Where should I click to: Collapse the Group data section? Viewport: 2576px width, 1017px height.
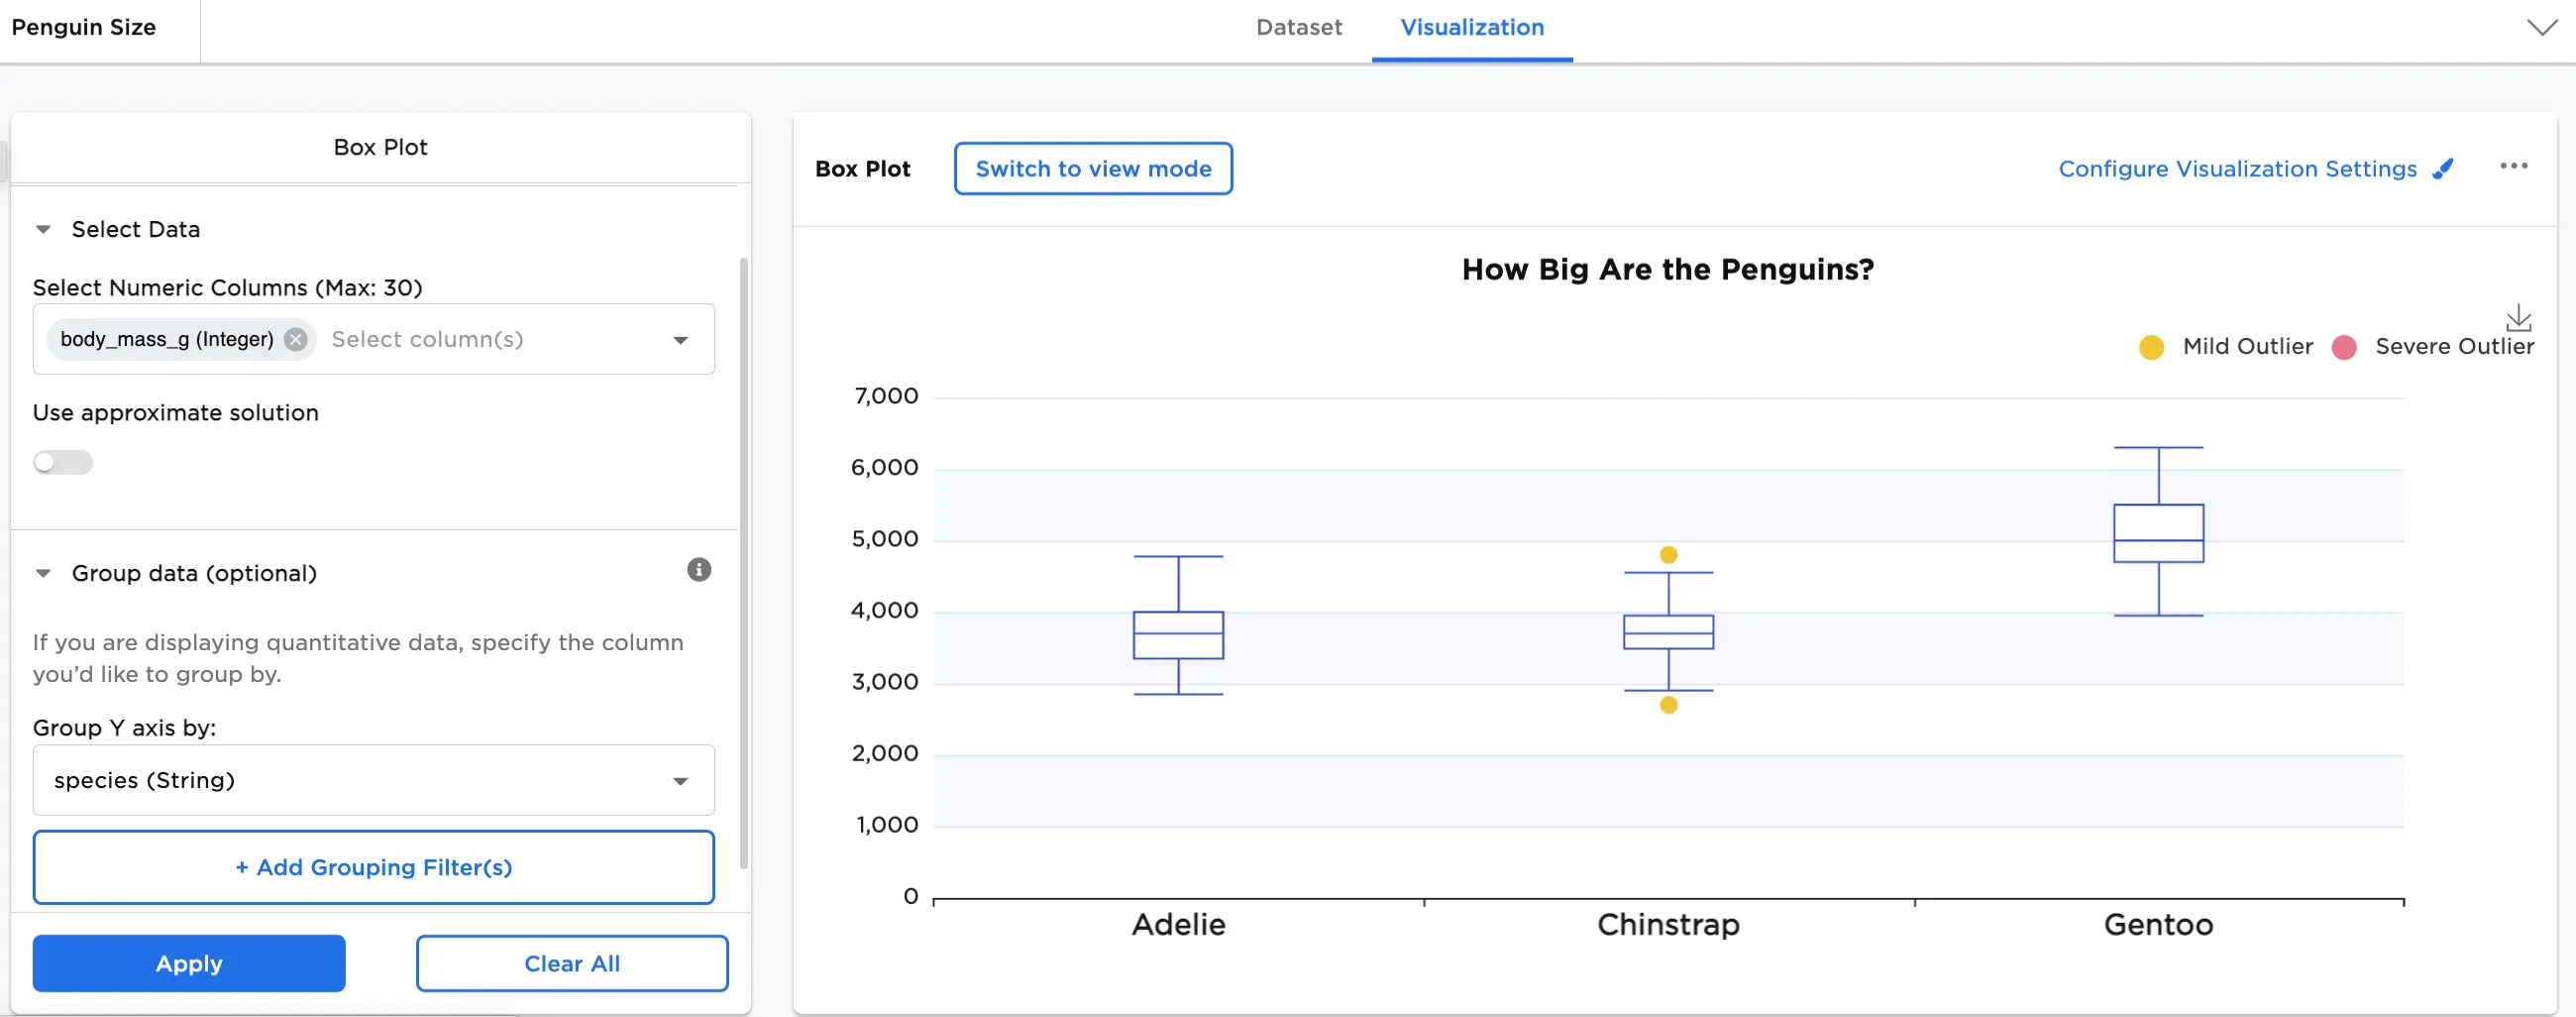[43, 573]
